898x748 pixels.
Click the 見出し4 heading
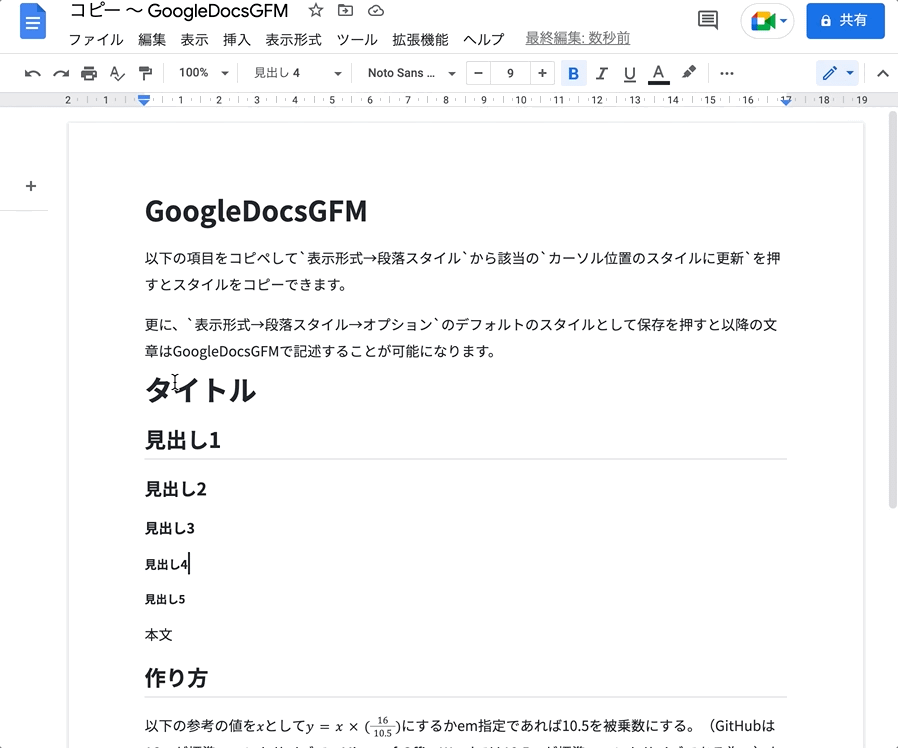166,564
